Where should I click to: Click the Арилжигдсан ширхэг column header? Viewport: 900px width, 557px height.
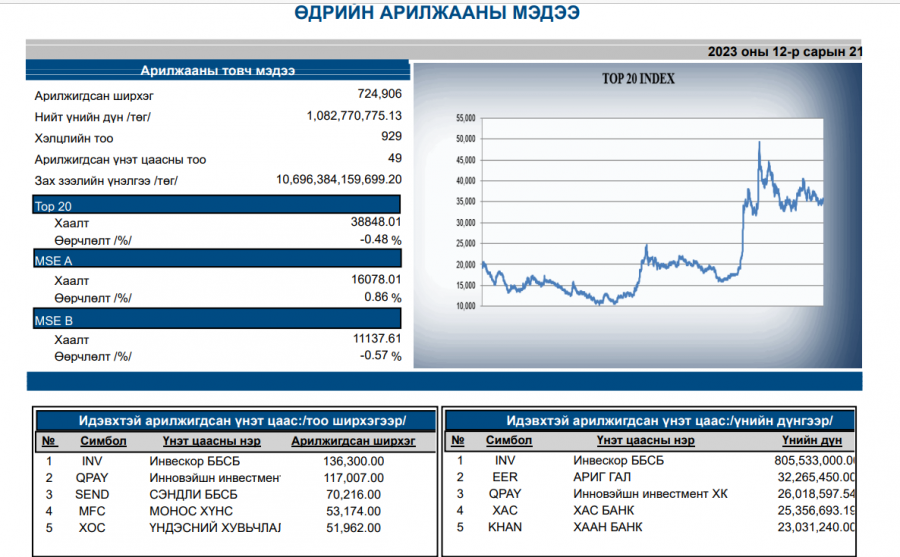[x=353, y=441]
